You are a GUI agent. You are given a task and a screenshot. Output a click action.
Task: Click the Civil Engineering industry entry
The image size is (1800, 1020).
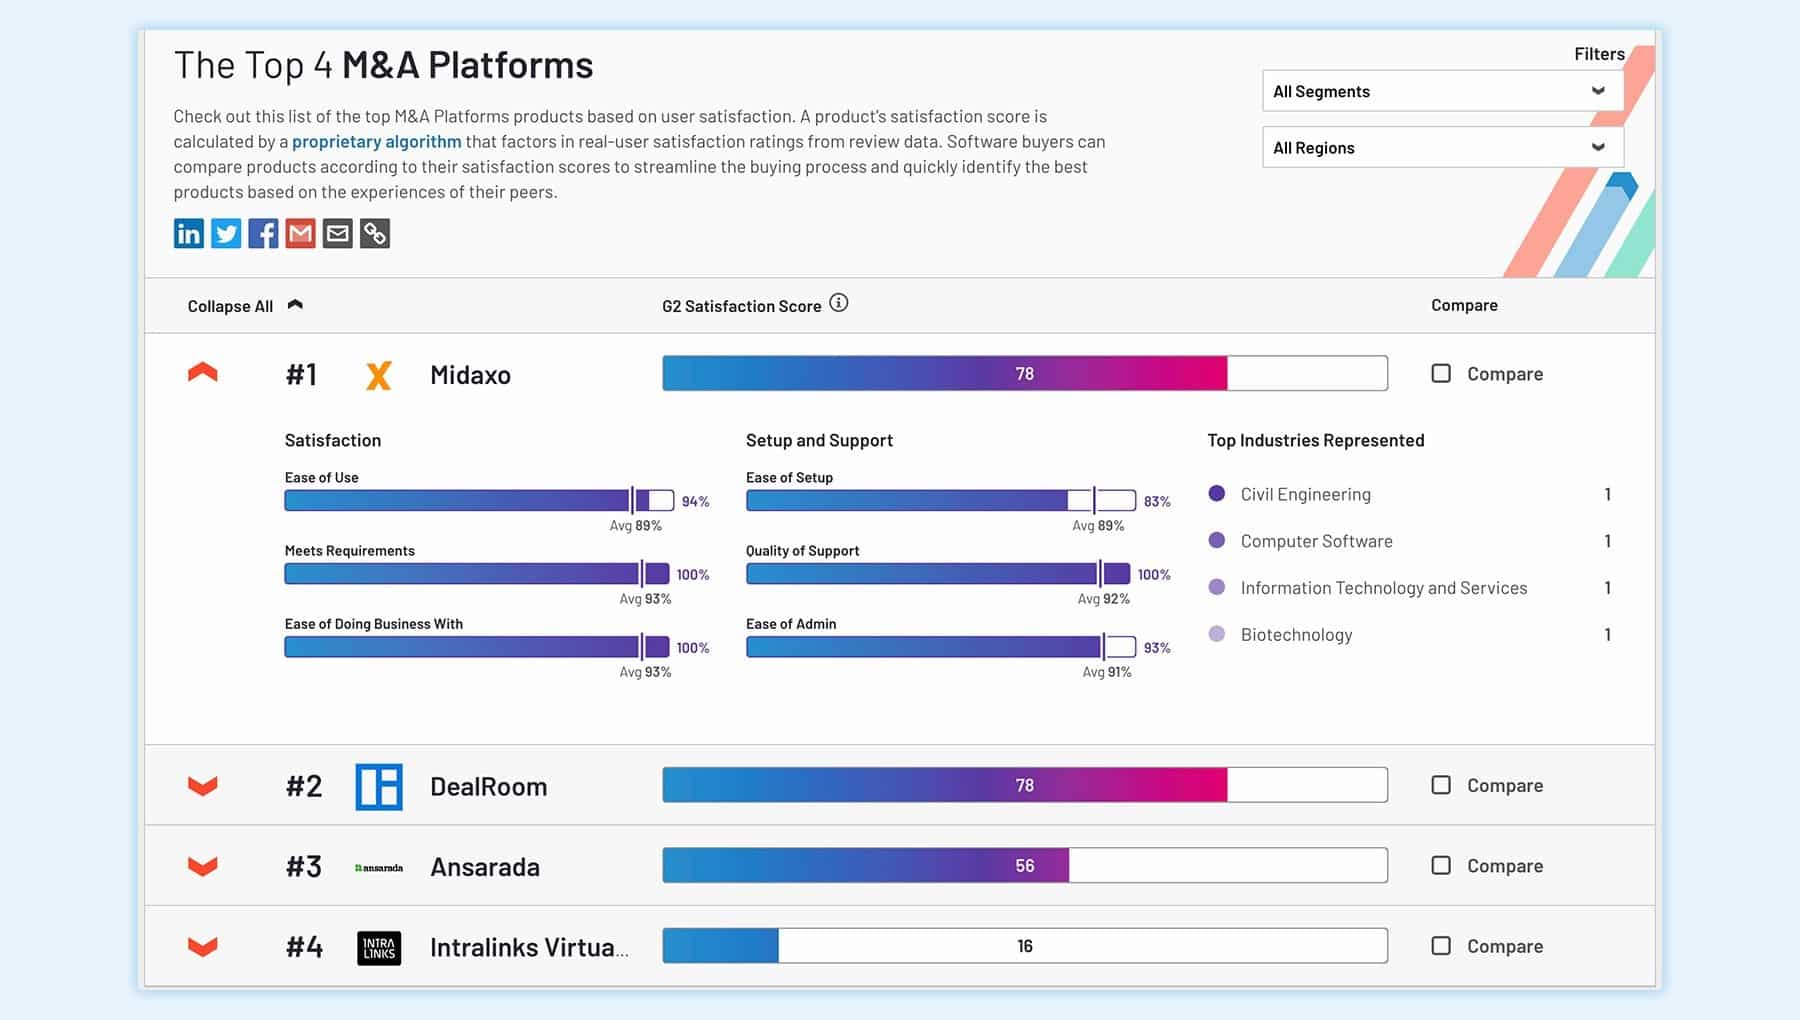click(1305, 494)
